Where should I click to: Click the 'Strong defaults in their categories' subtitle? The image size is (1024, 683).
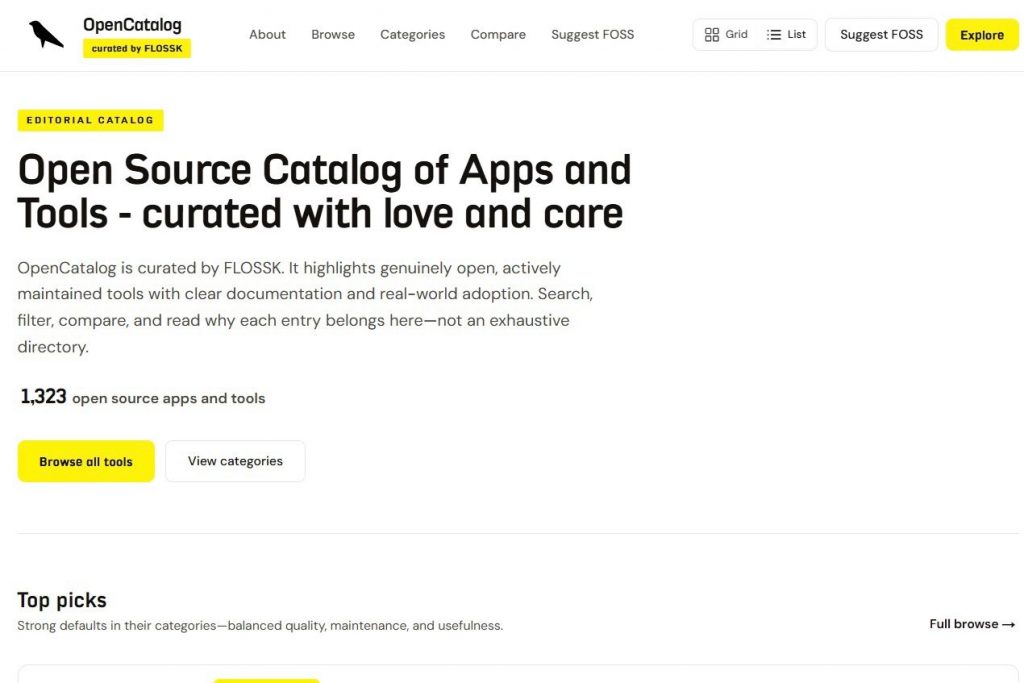click(260, 626)
